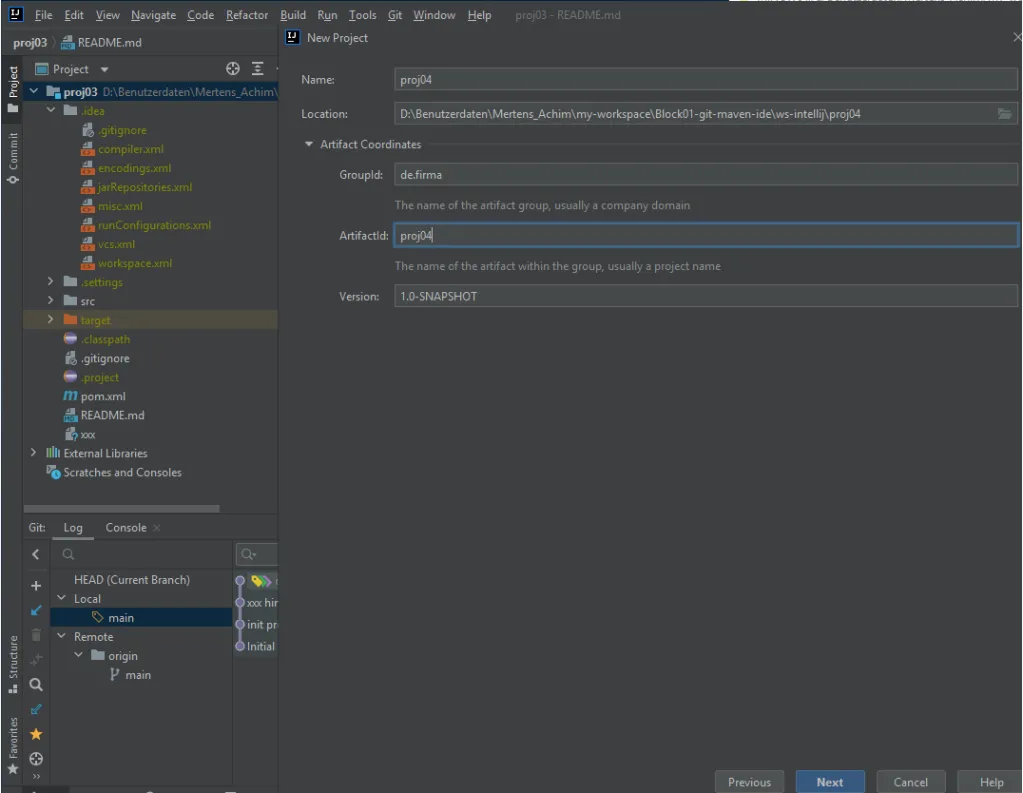The width and height of the screenshot is (1023, 793).
Task: Expand the target folder
Action: coord(51,319)
